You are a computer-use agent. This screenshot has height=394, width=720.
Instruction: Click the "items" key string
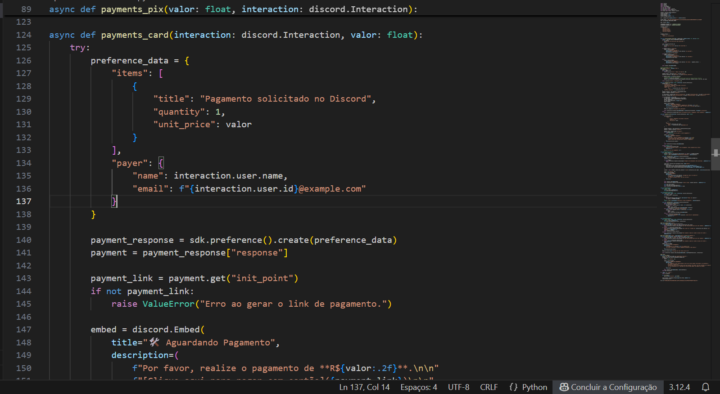[x=129, y=73]
